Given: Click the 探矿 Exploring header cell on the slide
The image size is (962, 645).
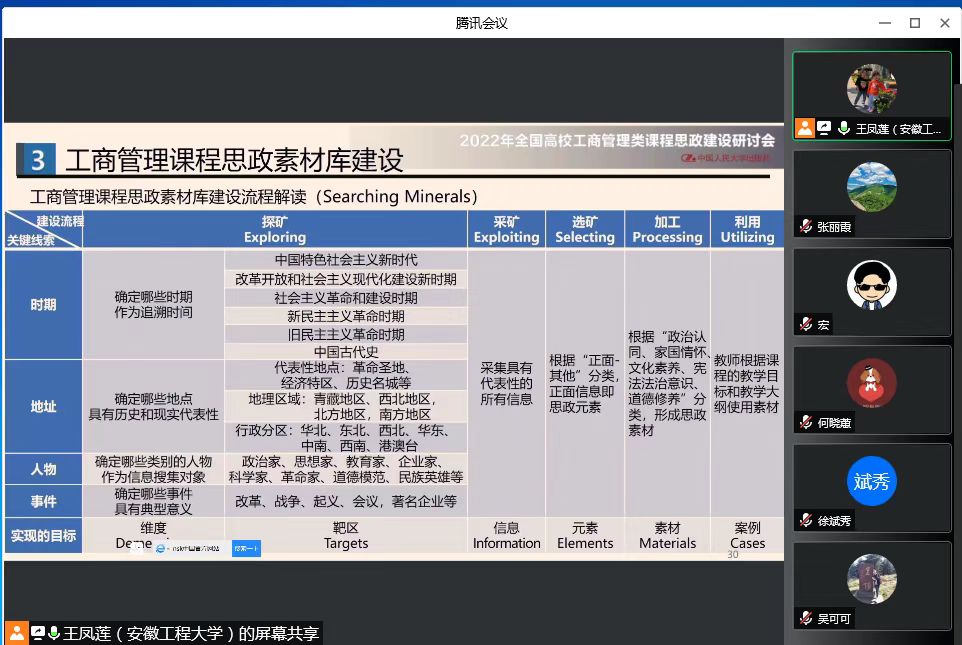Looking at the screenshot, I should [274, 229].
